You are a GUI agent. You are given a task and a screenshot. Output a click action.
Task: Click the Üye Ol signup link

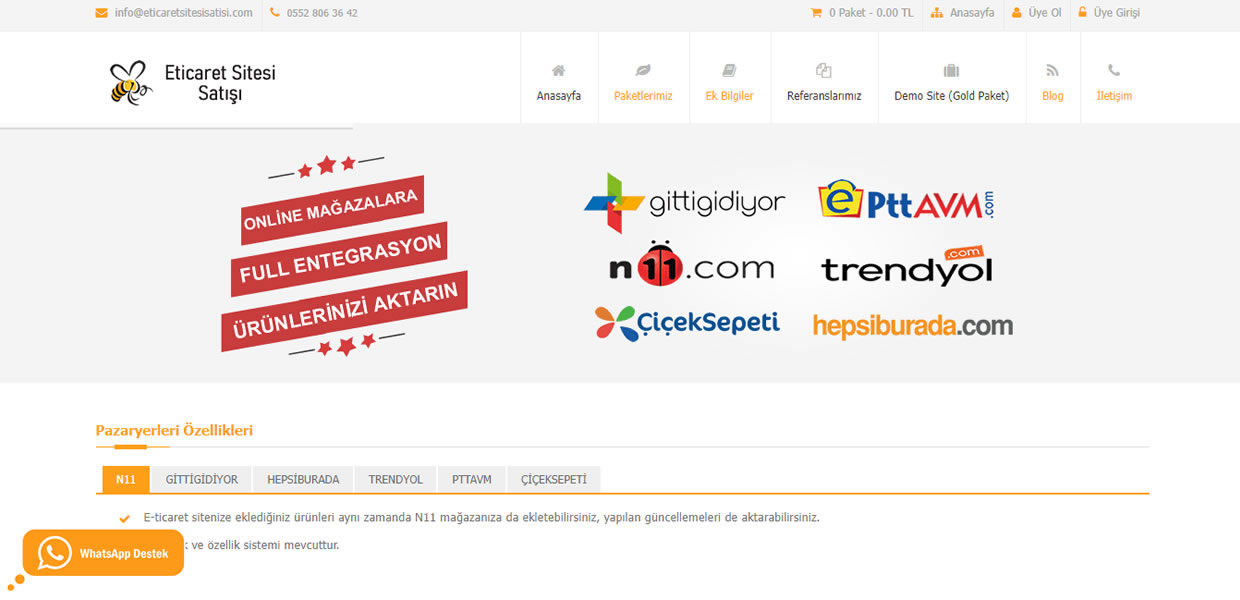click(1037, 13)
